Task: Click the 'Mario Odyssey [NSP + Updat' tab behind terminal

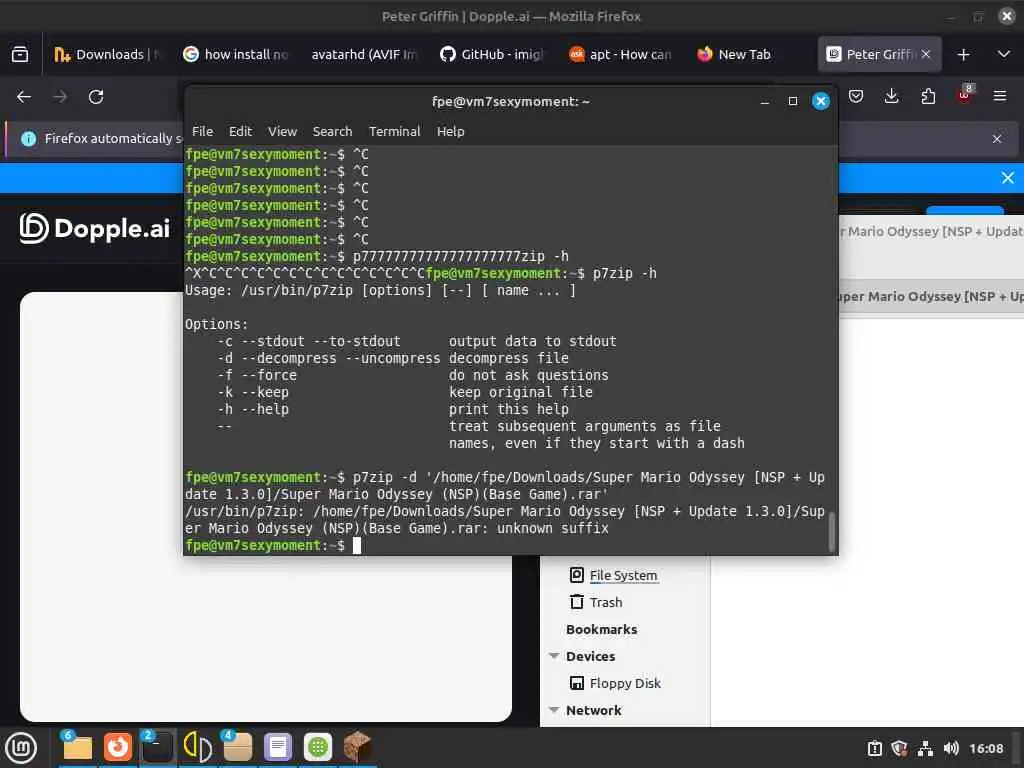Action: [932, 231]
